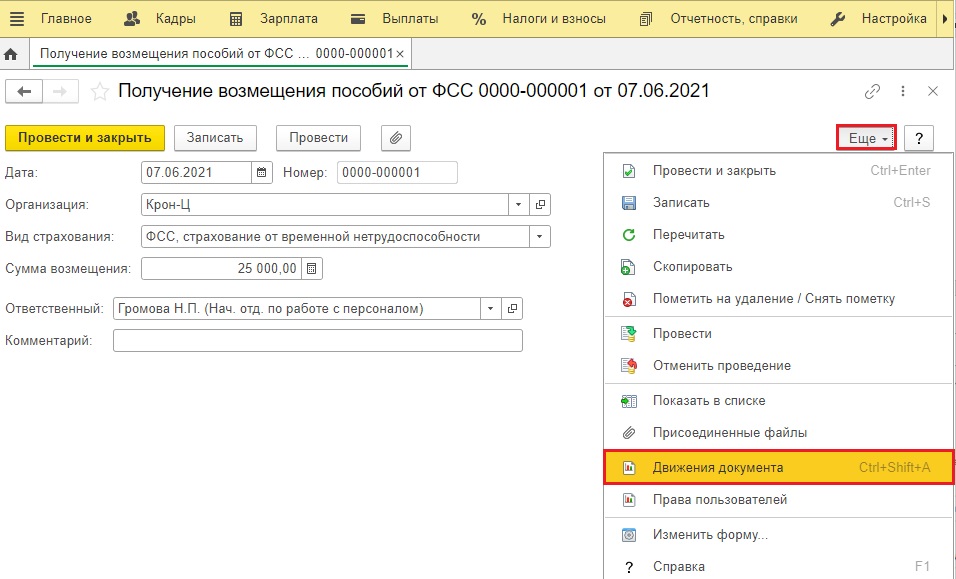Viewport: 956px width, 579px height.
Task: Click the back navigation arrow
Action: [24, 91]
